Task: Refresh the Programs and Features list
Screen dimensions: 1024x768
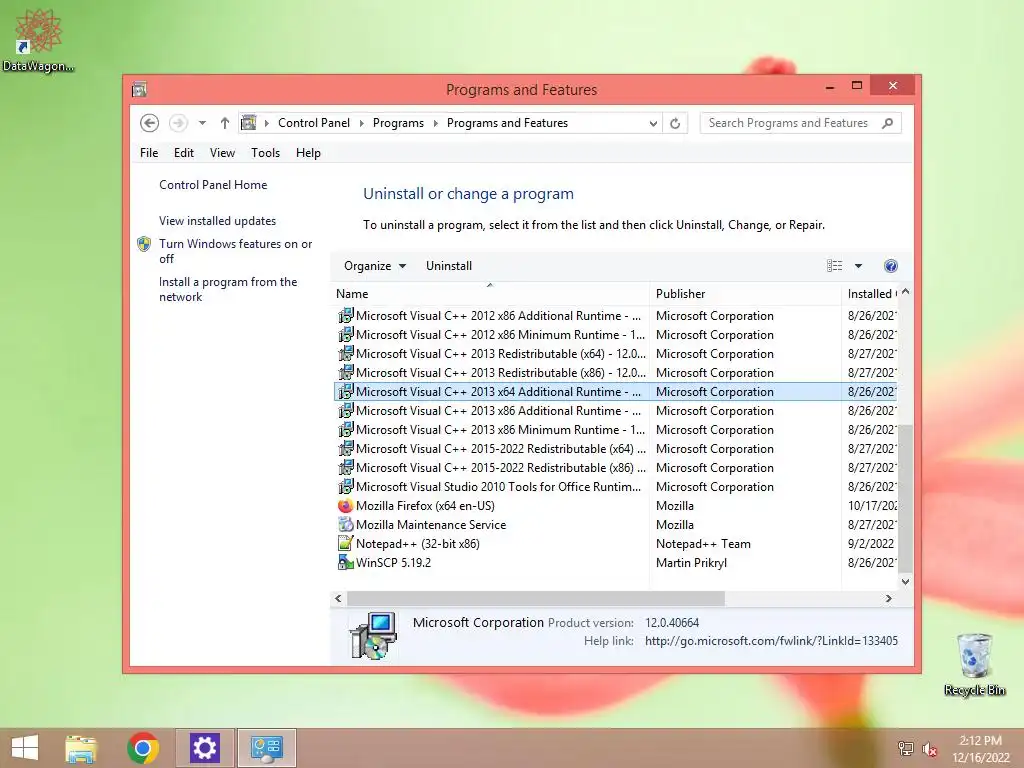Action: pyautogui.click(x=675, y=123)
